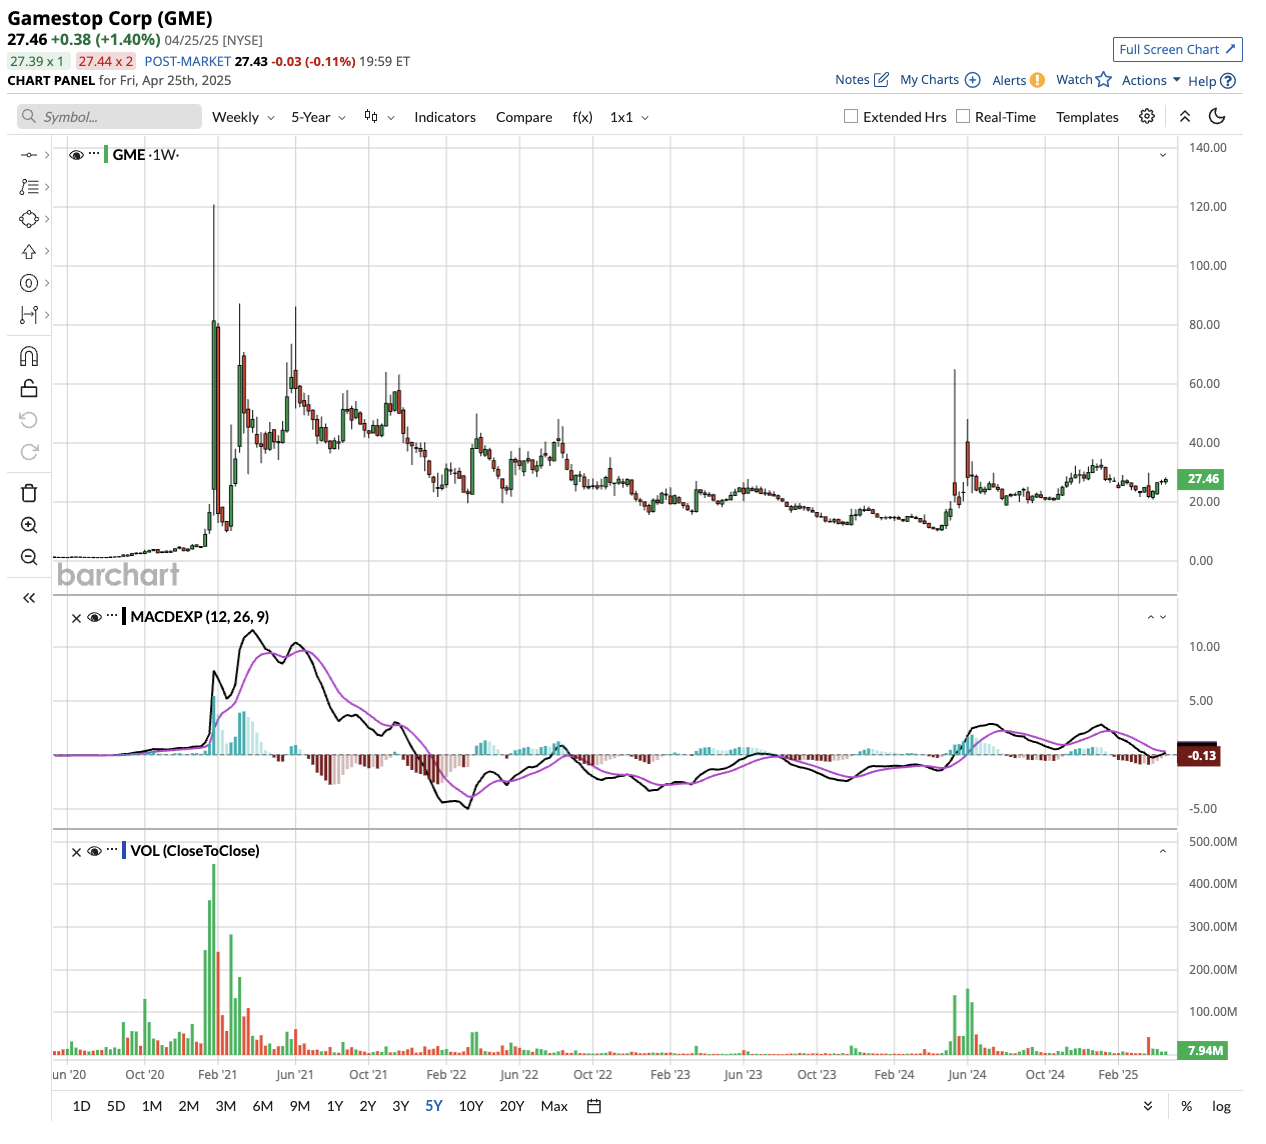
Task: Click the redo arrow icon
Action: point(29,452)
